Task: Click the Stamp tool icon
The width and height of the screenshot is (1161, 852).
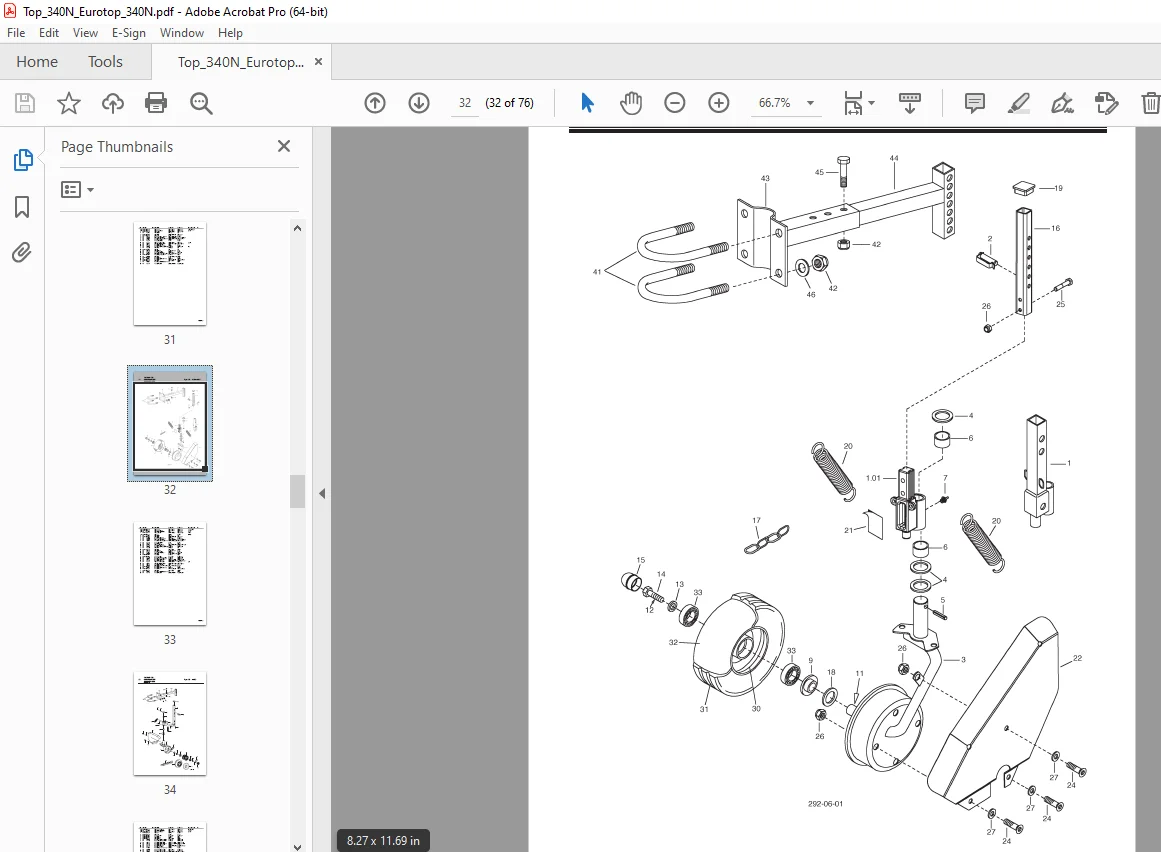Action: [1106, 103]
